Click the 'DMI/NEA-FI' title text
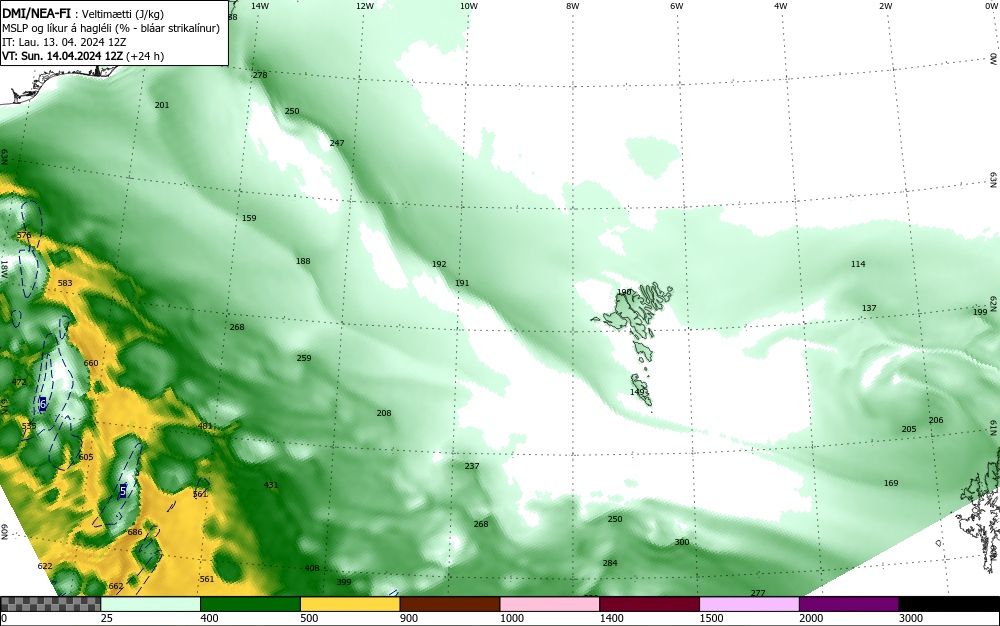The width and height of the screenshot is (1000, 626). (36, 13)
